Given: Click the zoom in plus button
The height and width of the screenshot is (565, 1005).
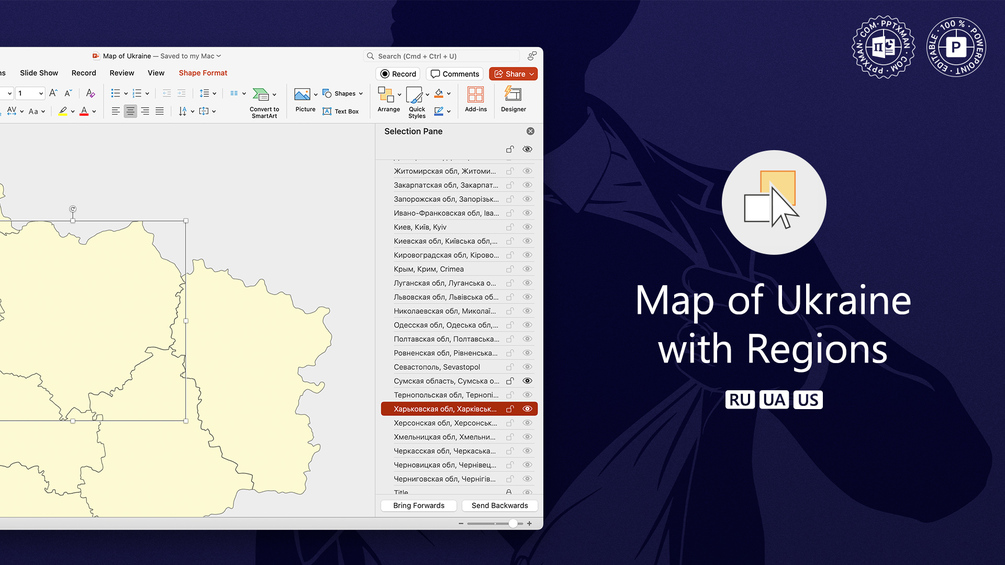Looking at the screenshot, I should (x=529, y=523).
